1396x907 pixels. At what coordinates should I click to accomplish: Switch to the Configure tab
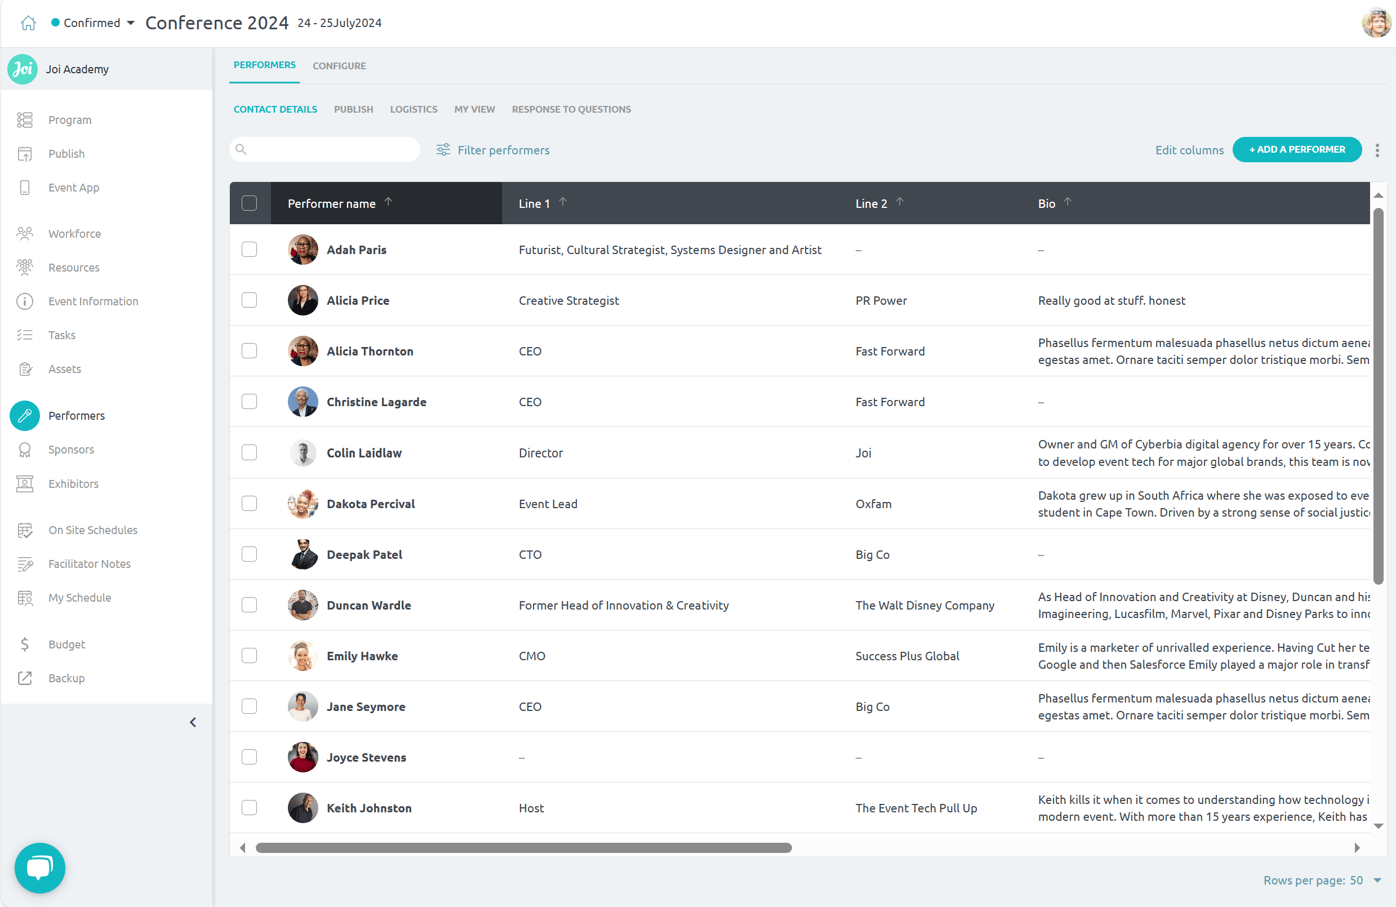(x=339, y=66)
